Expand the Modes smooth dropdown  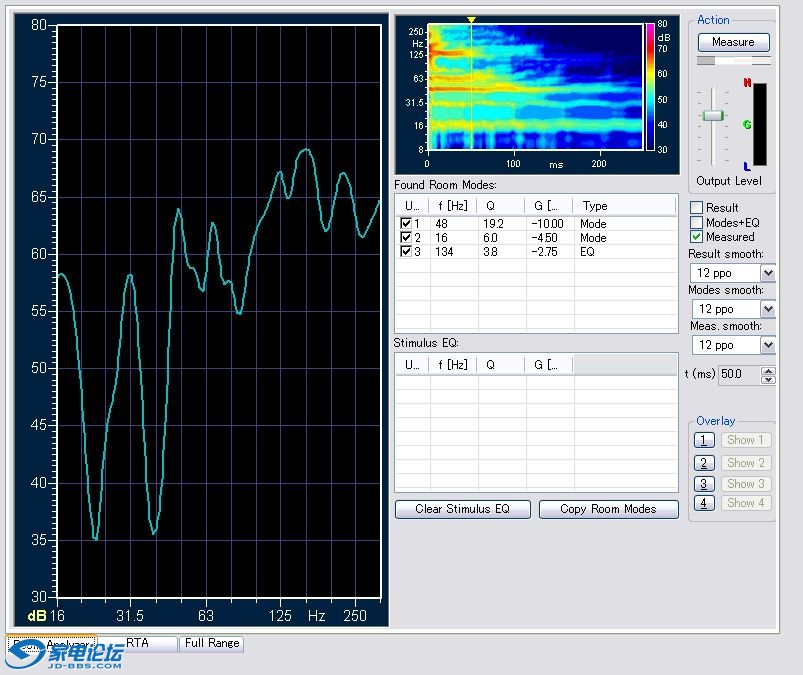coord(767,309)
